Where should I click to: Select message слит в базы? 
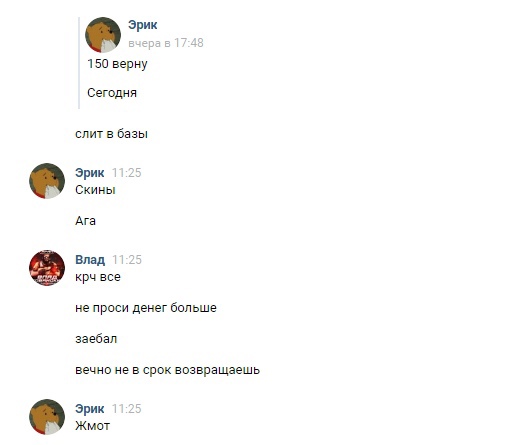[x=111, y=134]
